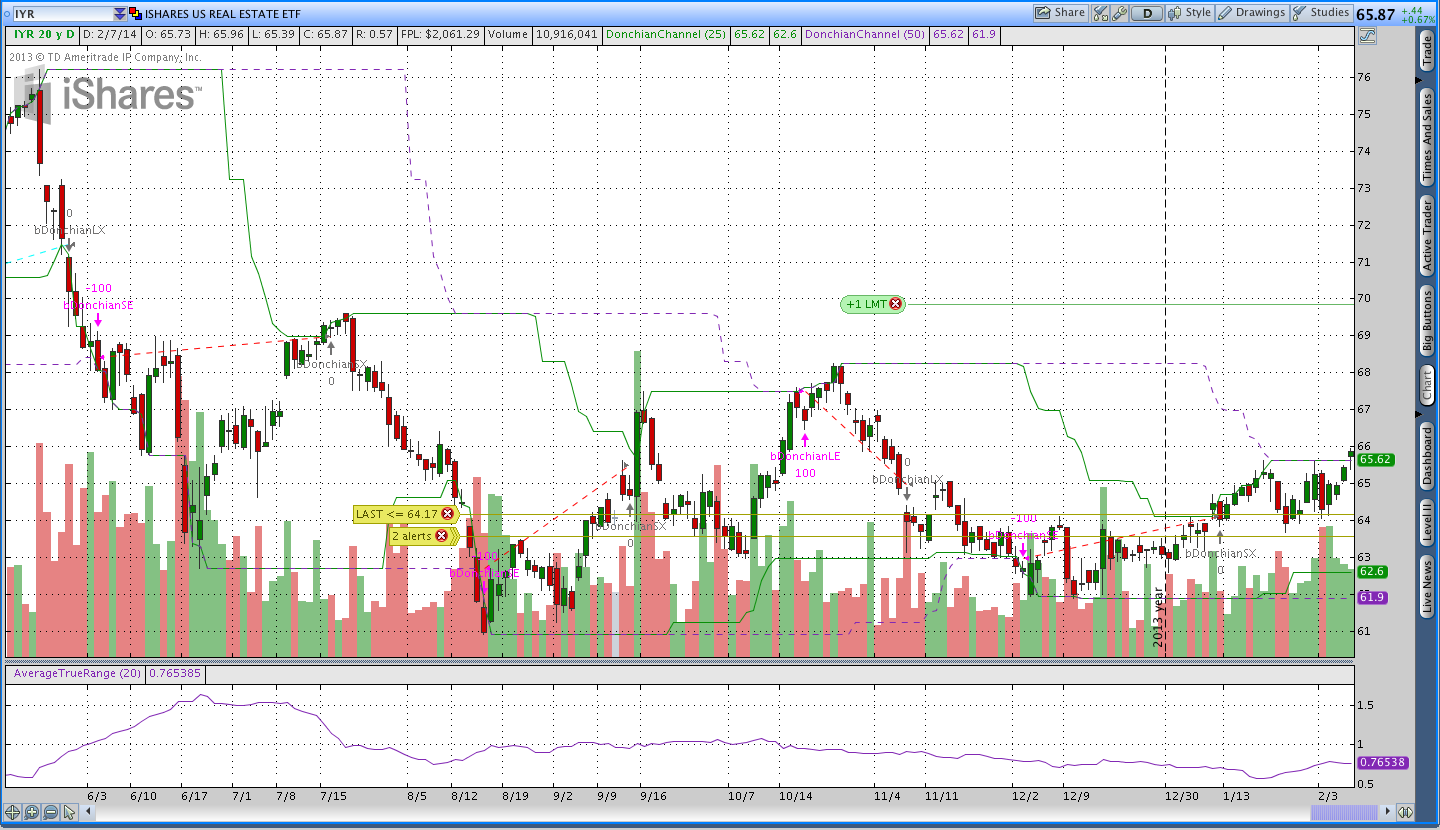Image resolution: width=1440 pixels, height=830 pixels.
Task: Switch to Active Trader tab
Action: point(1428,235)
